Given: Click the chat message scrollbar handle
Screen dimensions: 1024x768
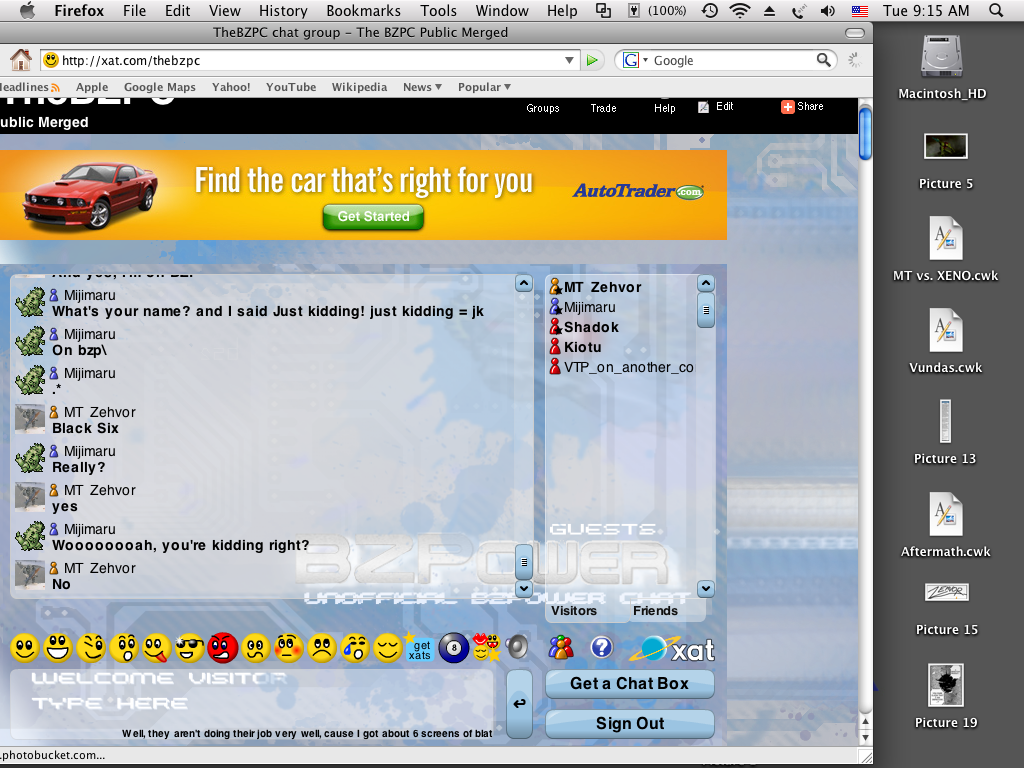Looking at the screenshot, I should pos(524,562).
